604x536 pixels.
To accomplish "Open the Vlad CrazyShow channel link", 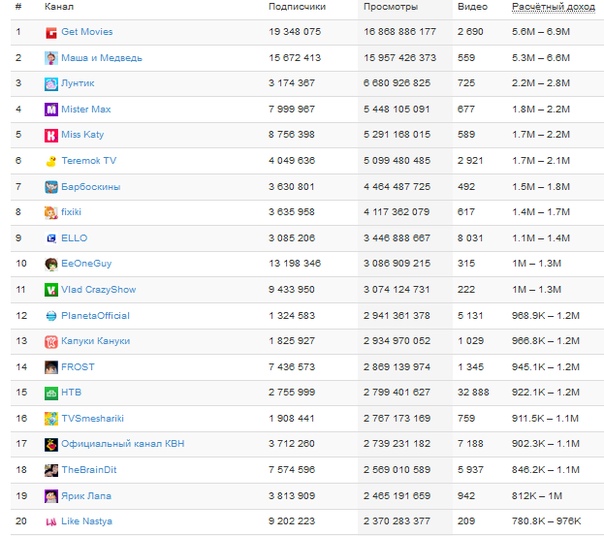I will (x=99, y=290).
